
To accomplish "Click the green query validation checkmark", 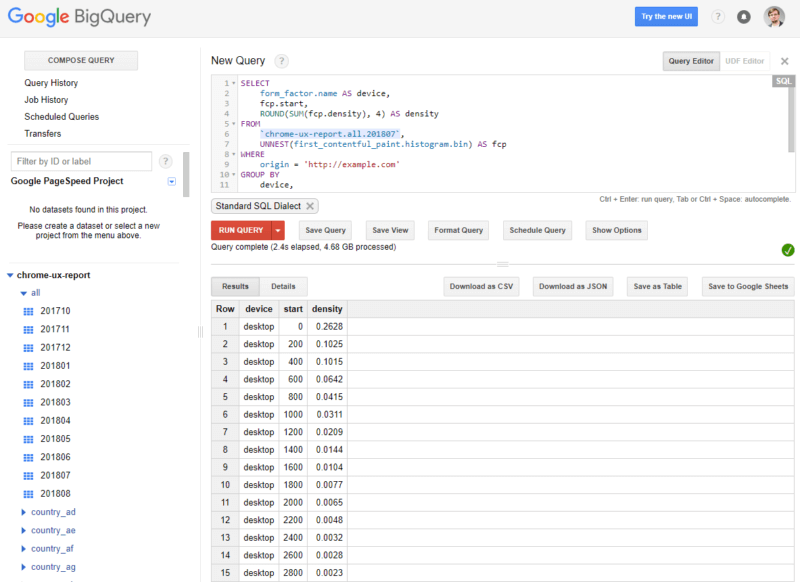I will pos(788,250).
